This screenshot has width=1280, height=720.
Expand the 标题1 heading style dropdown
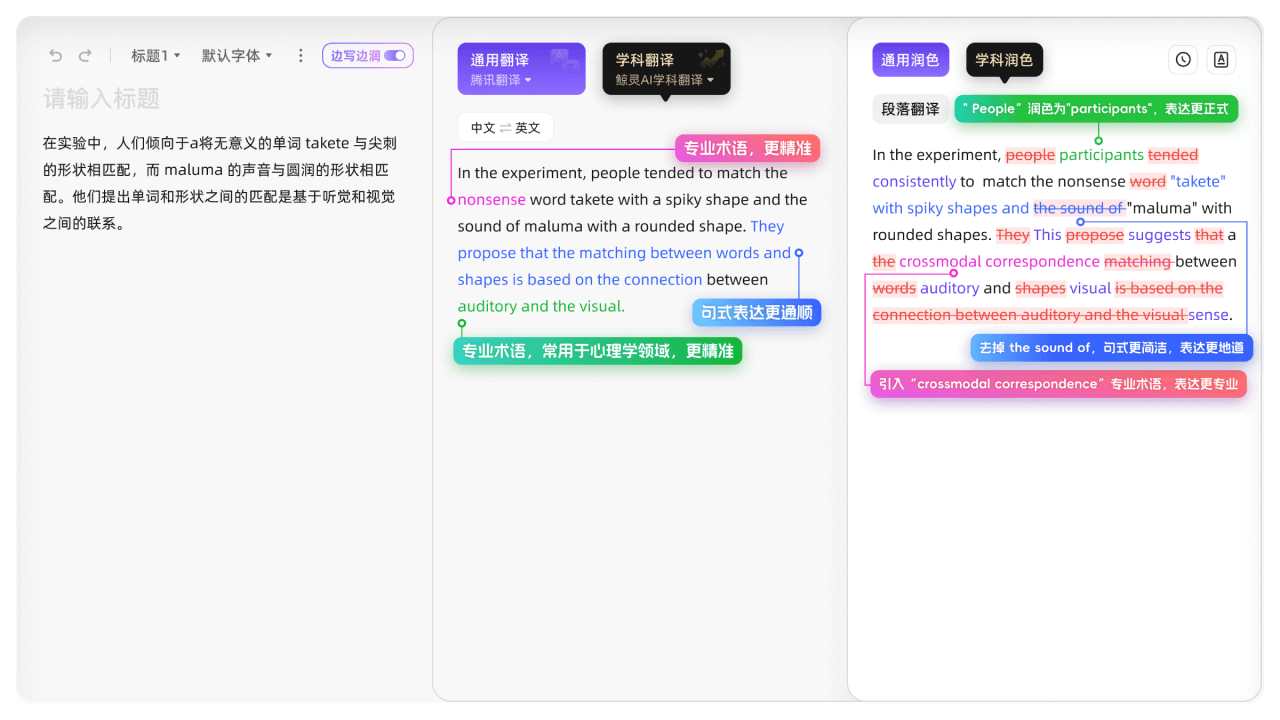click(156, 56)
